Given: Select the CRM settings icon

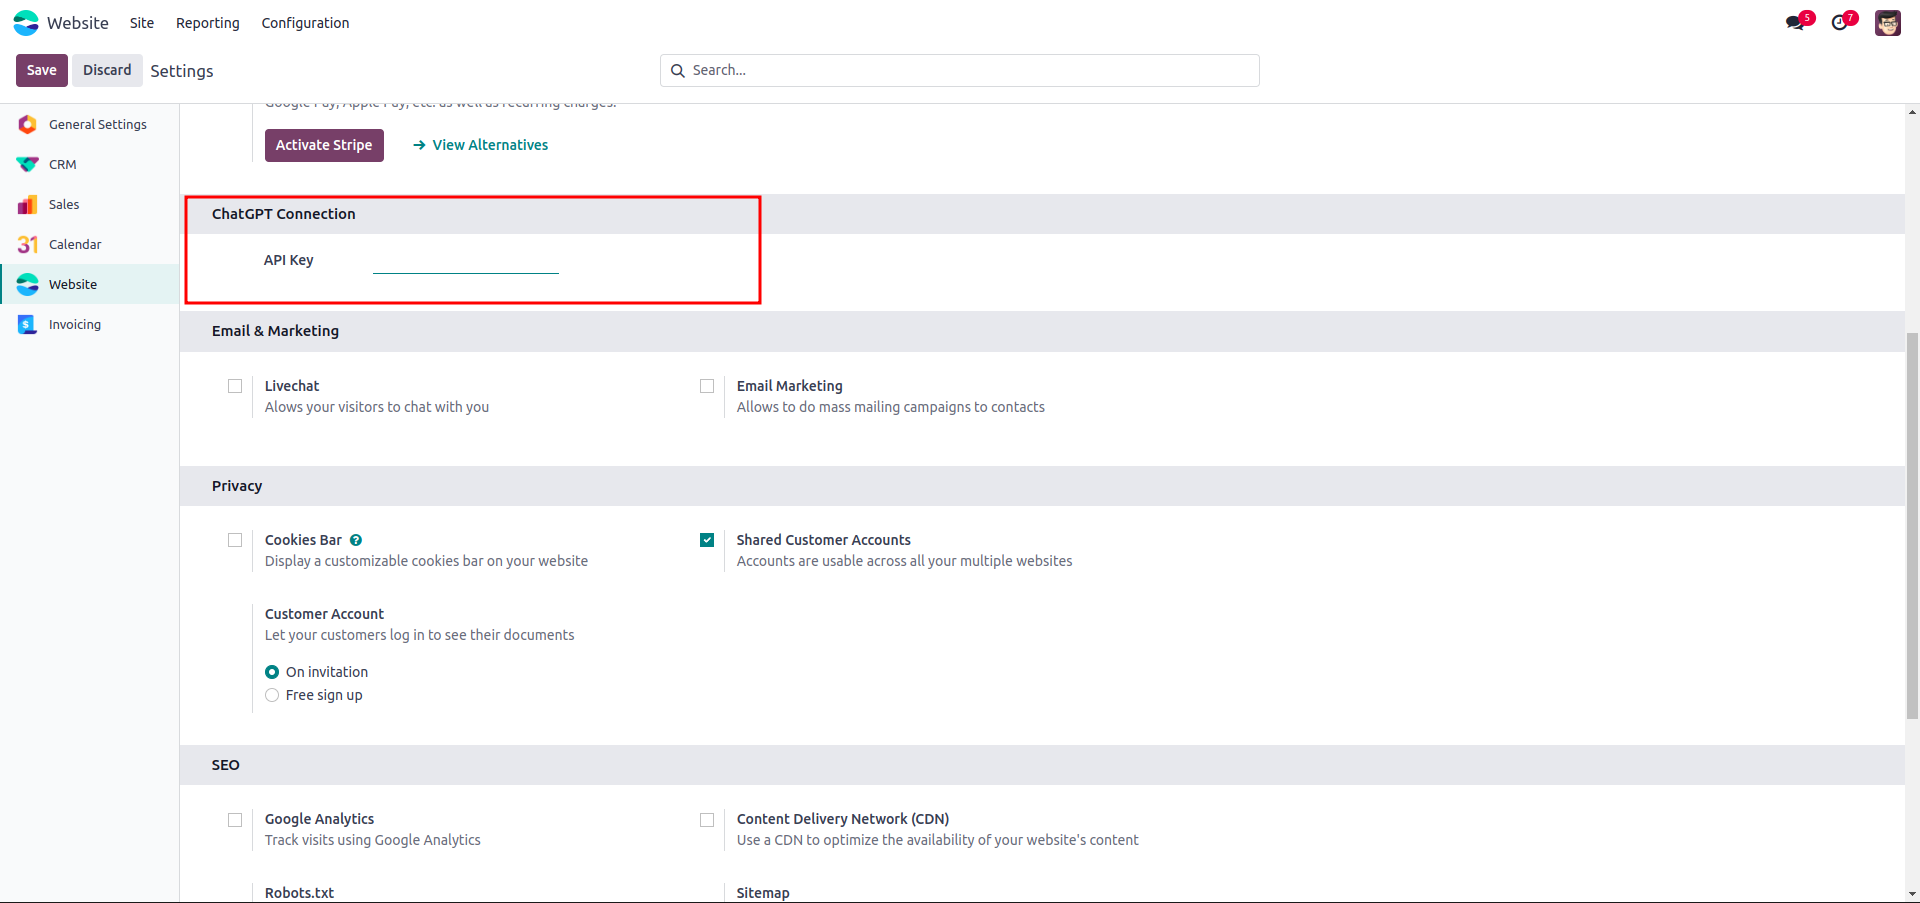Looking at the screenshot, I should coord(28,164).
